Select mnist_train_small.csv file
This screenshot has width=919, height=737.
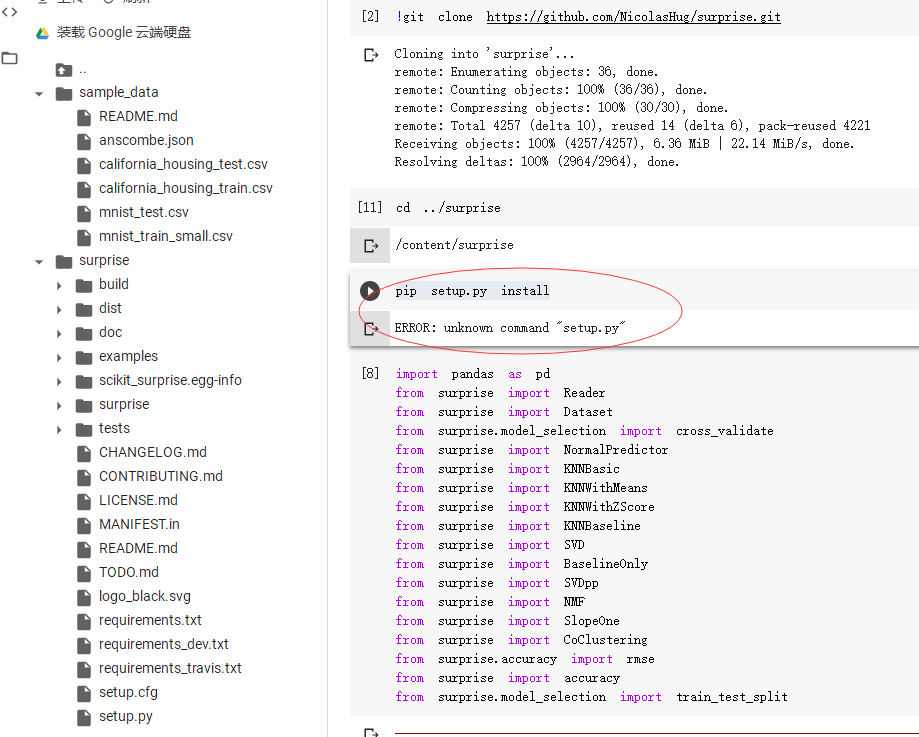coord(165,236)
